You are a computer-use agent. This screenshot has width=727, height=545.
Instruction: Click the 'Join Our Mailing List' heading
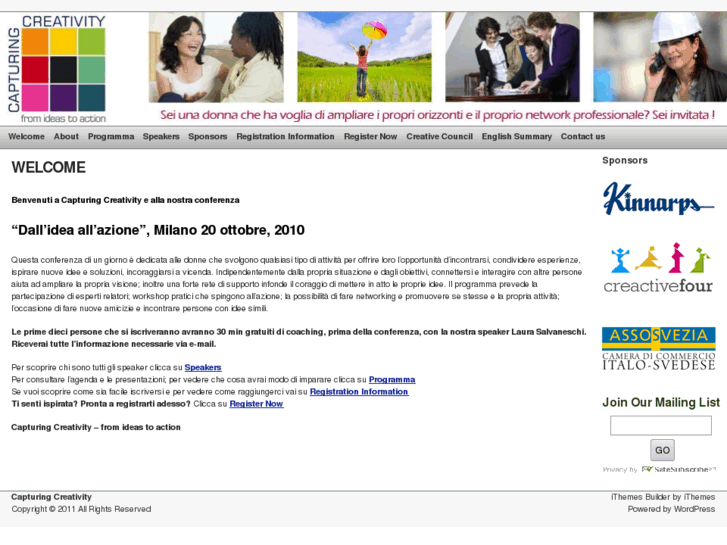tap(661, 403)
